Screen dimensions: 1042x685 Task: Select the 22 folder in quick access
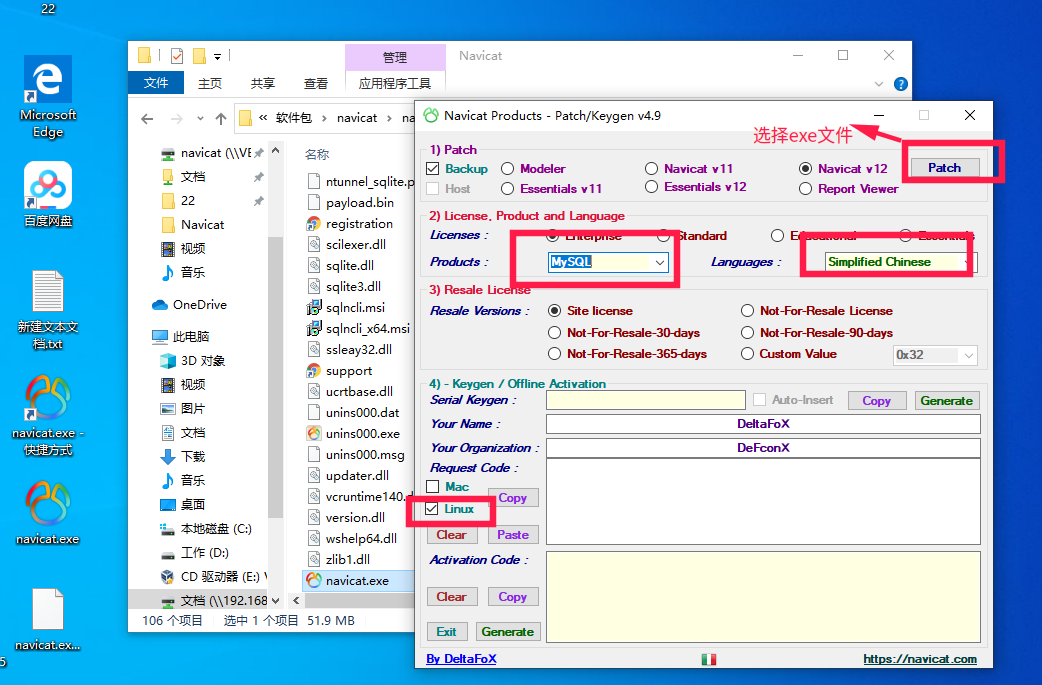click(x=188, y=201)
